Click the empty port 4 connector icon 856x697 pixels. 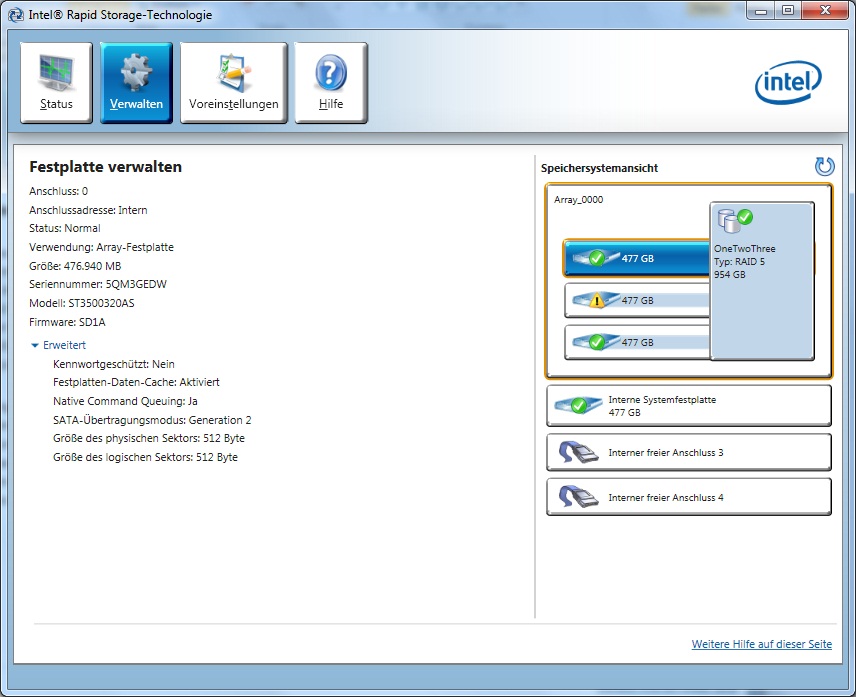tap(578, 497)
